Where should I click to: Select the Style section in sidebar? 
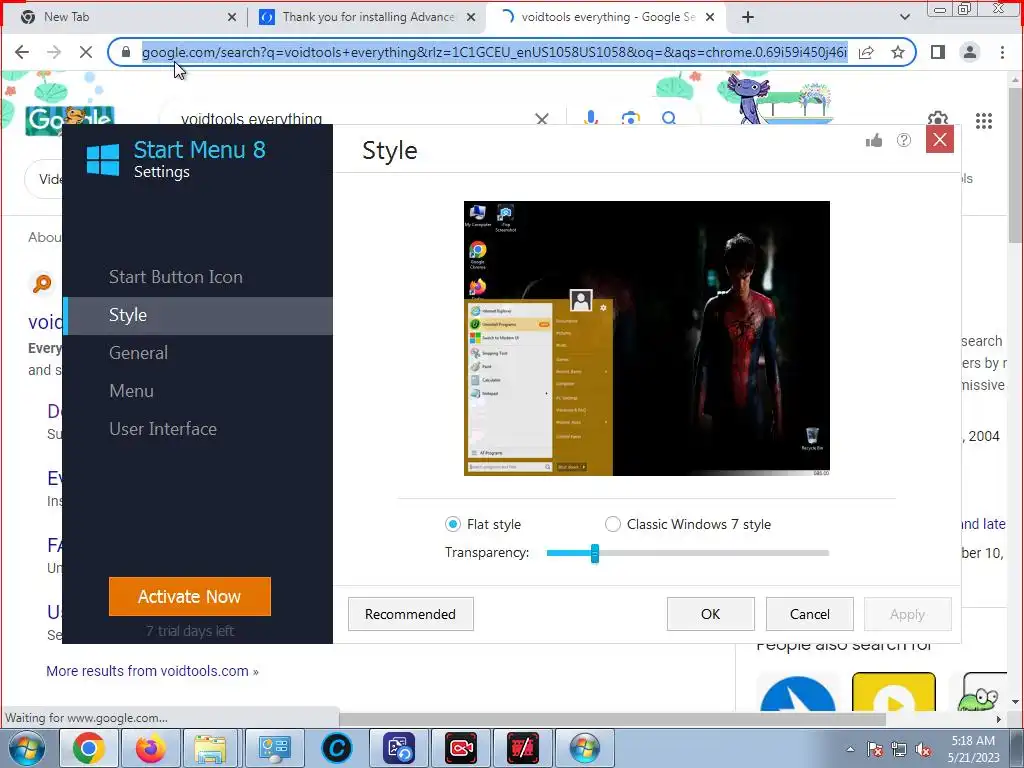[199, 315]
